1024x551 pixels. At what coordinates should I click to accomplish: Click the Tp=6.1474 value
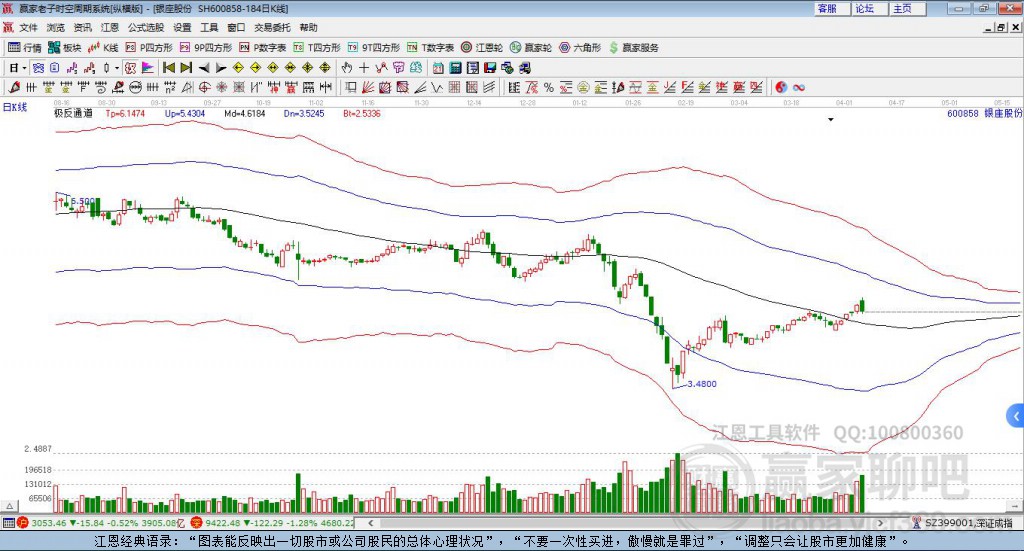125,114
